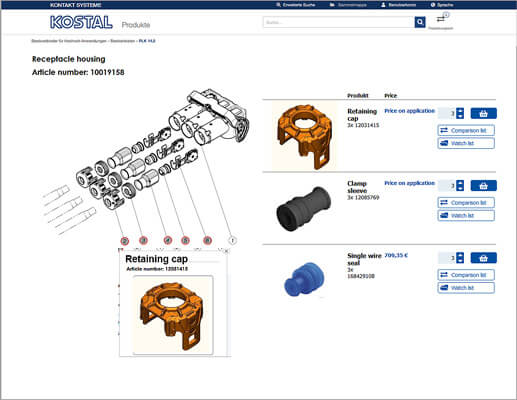Click the Price column header
The width and height of the screenshot is (517, 400).
click(x=391, y=96)
